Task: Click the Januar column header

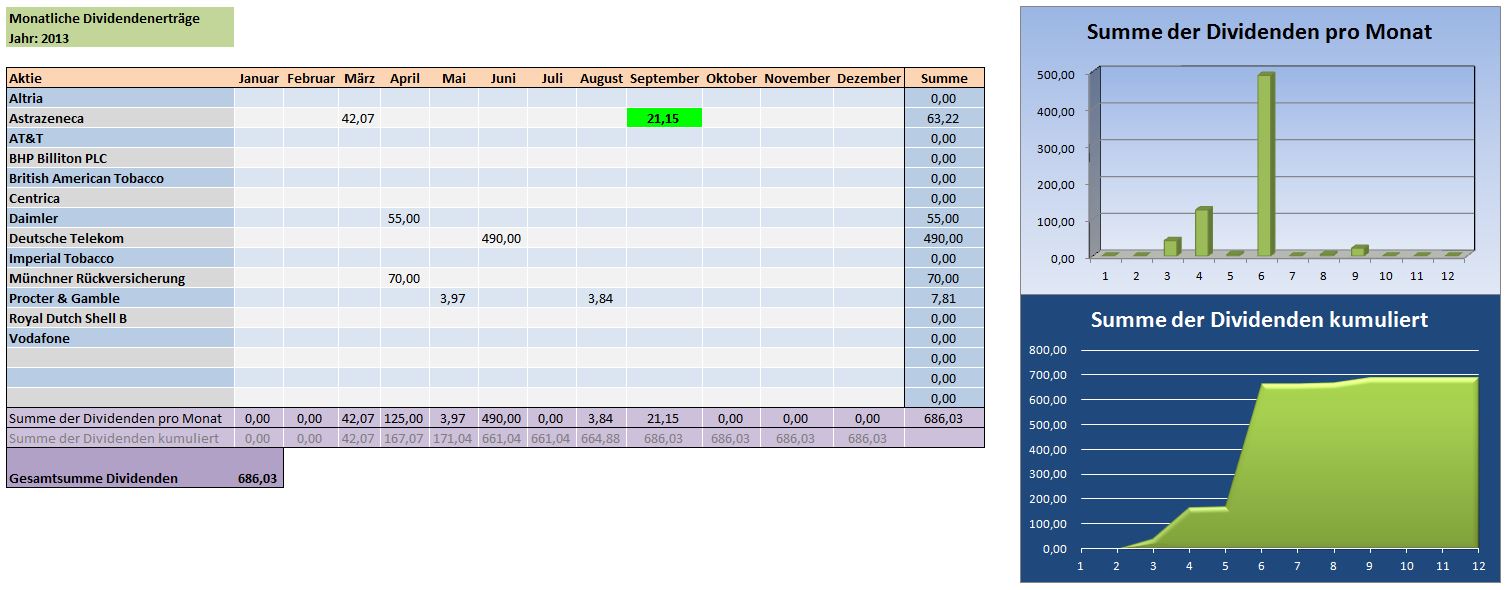Action: [x=259, y=78]
